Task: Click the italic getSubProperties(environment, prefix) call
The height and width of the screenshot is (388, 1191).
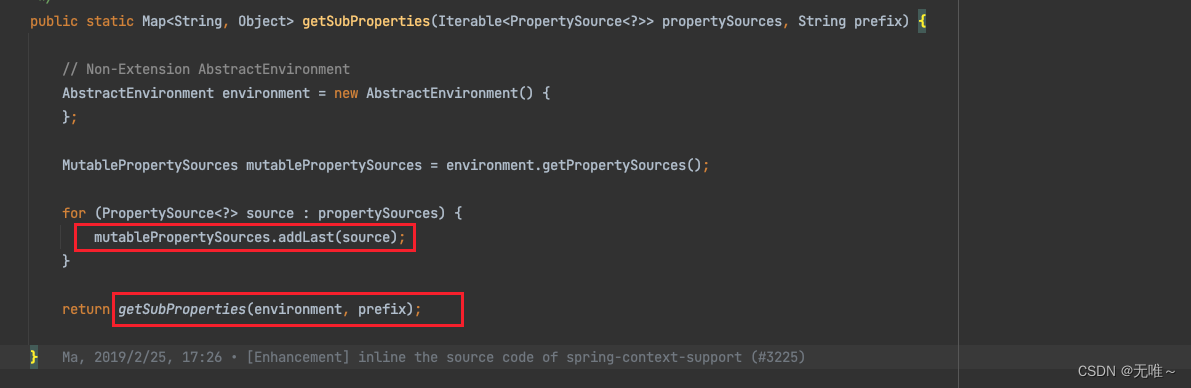Action: pyautogui.click(x=265, y=310)
